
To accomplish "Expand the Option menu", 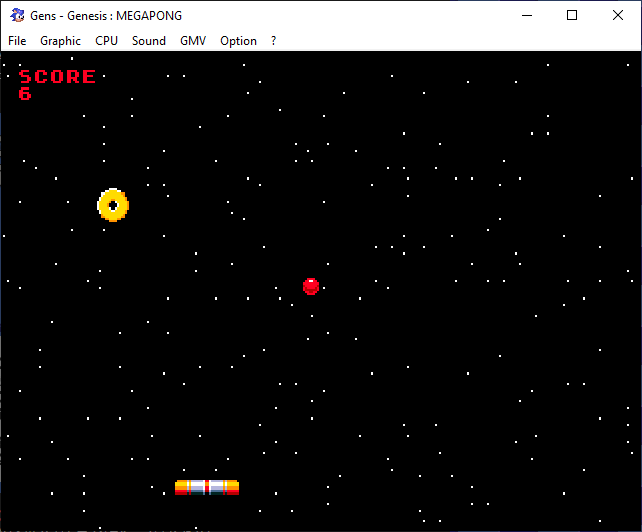I will [x=238, y=41].
